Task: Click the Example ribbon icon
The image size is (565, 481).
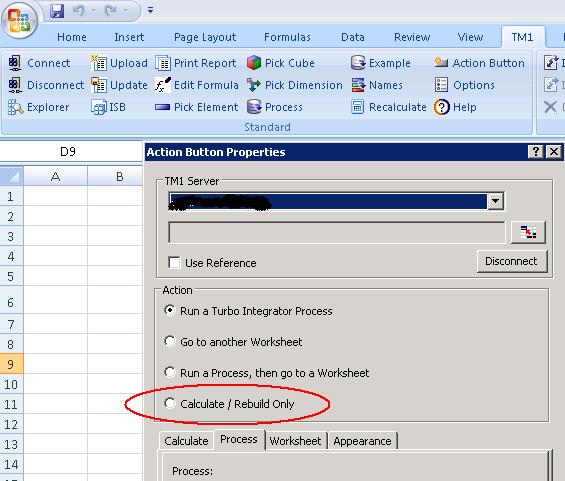Action: click(358, 63)
